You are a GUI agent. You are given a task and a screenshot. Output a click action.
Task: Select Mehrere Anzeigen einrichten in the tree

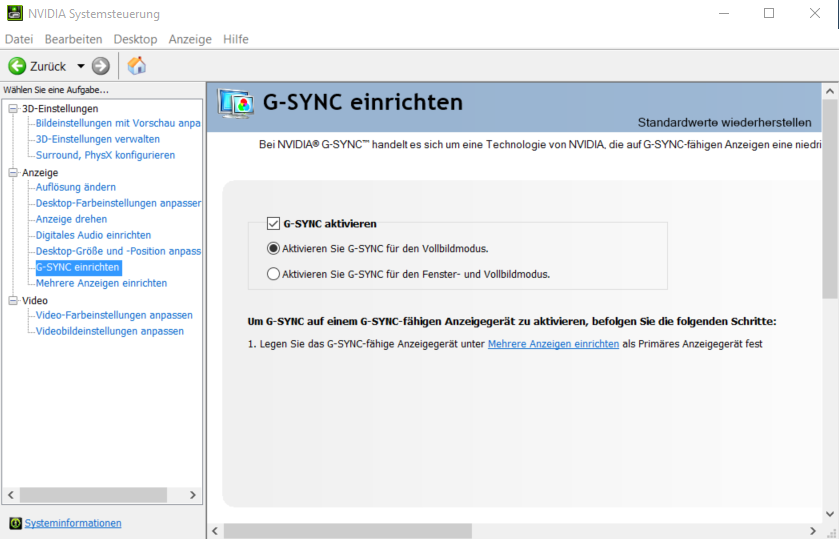tap(102, 283)
